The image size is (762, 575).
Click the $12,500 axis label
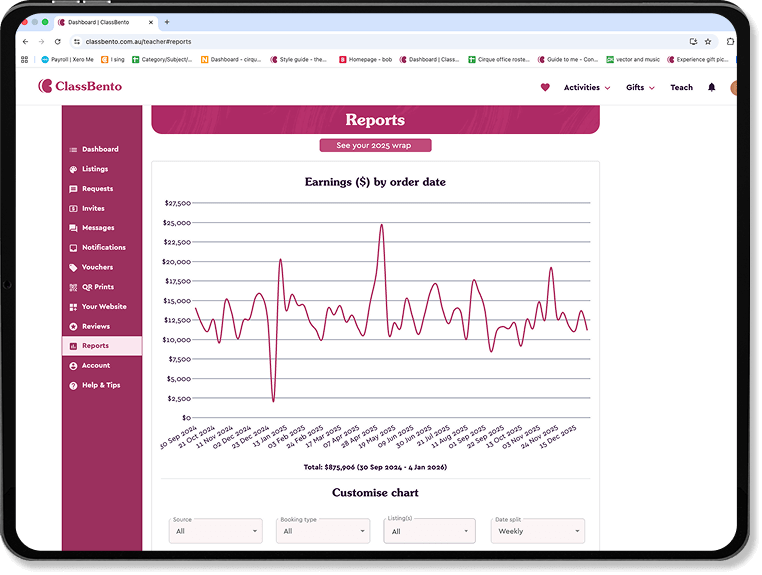(177, 320)
